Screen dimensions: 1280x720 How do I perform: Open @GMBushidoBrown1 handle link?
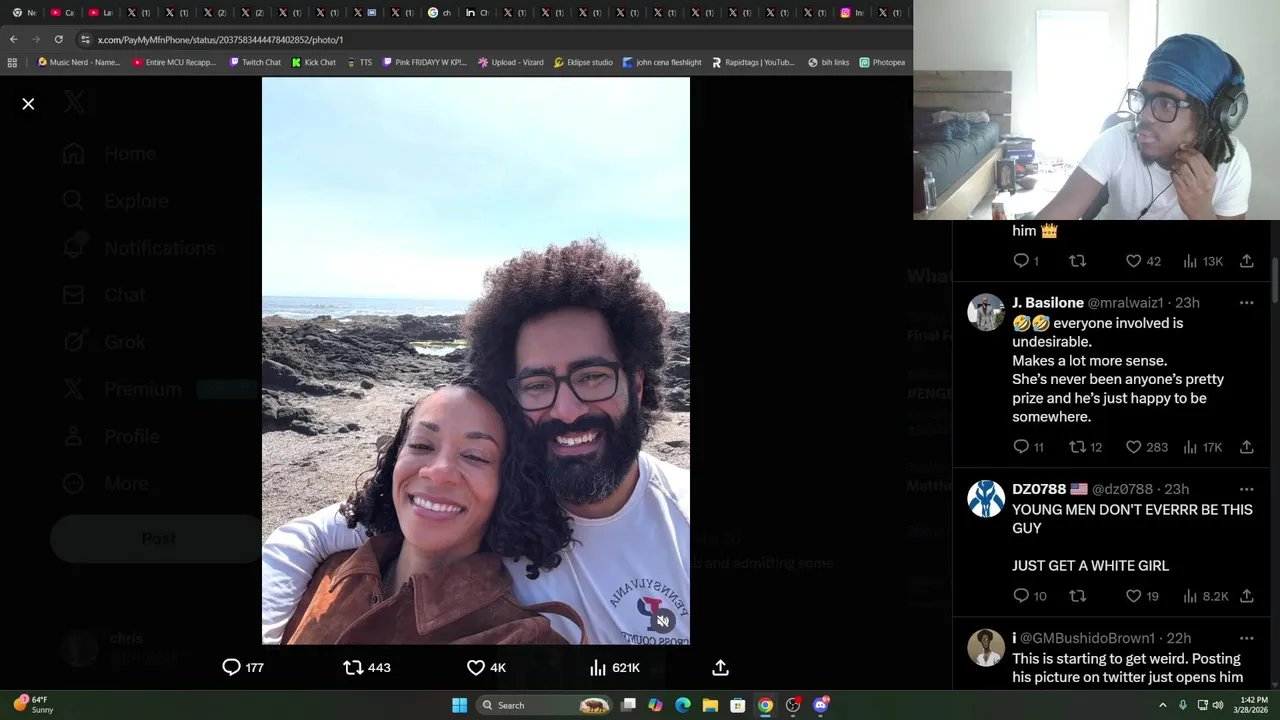1087,638
